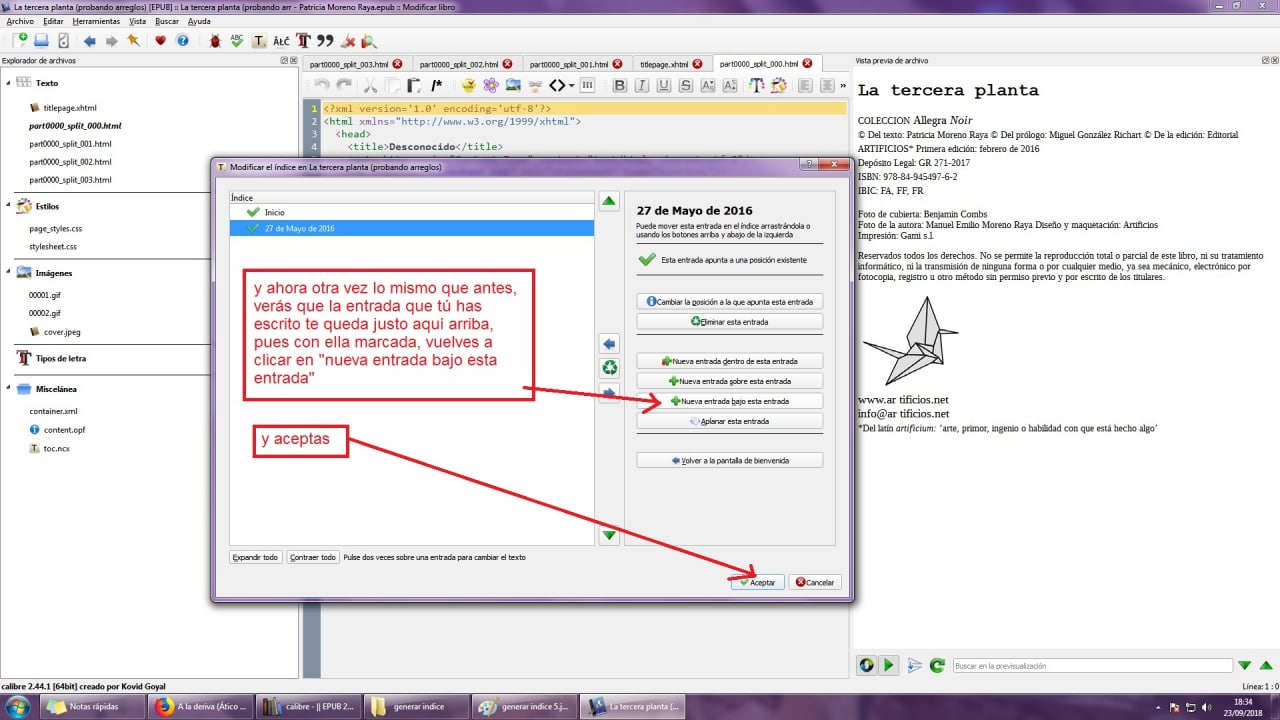The image size is (1280, 720).
Task: Click the Strikethrough S formatting icon
Action: pos(685,85)
